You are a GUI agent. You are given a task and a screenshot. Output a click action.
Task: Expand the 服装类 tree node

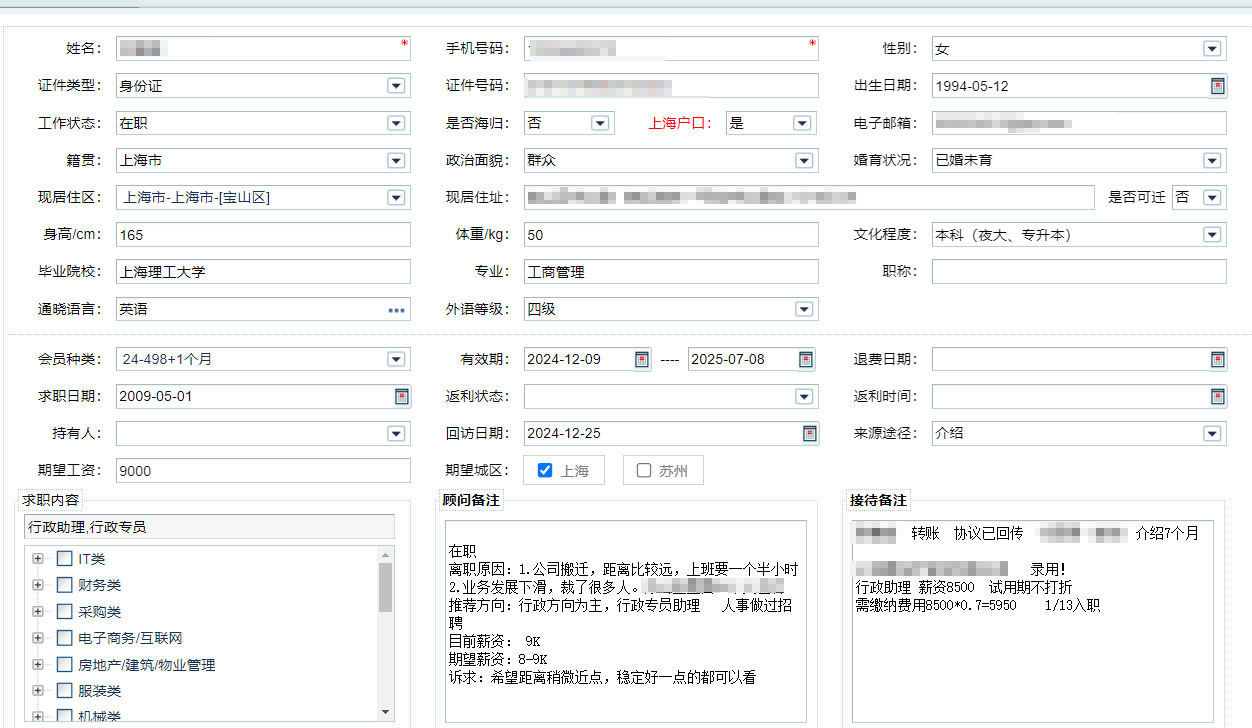[38, 691]
